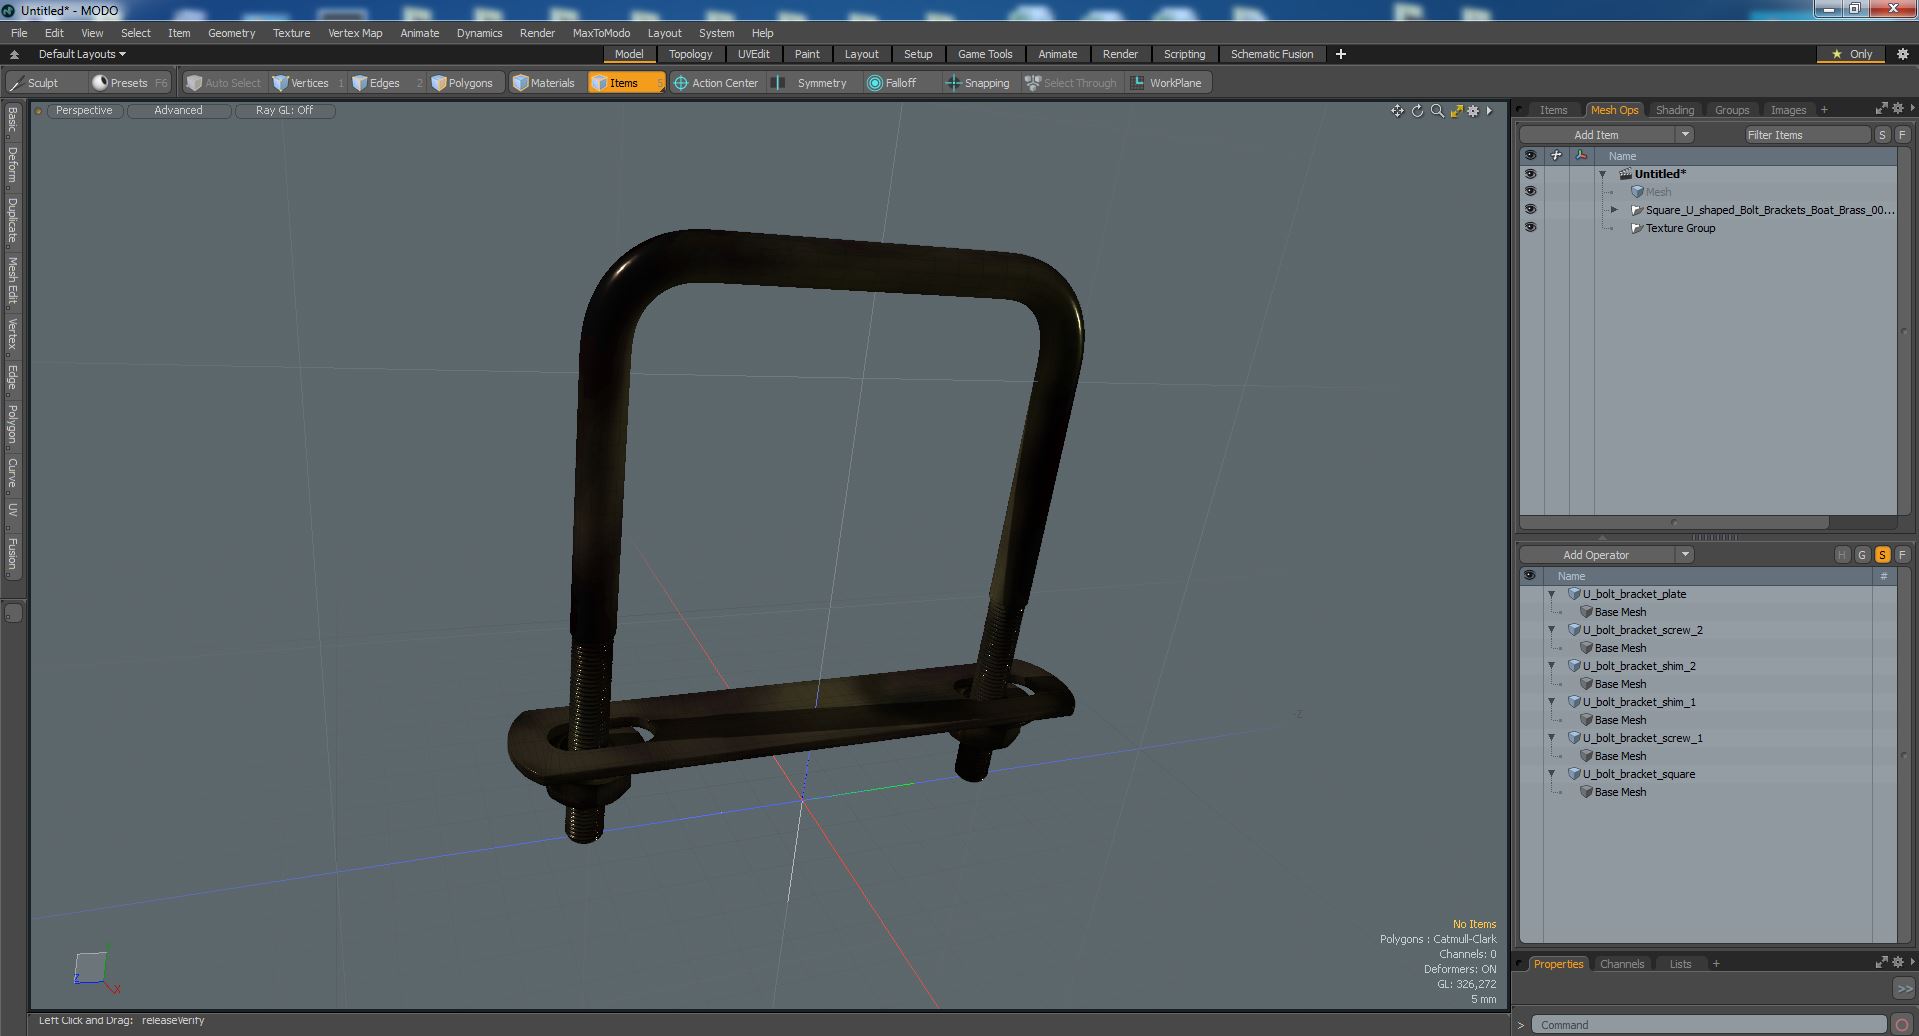
Task: Open the Default Layouts dropdown
Action: [x=81, y=54]
